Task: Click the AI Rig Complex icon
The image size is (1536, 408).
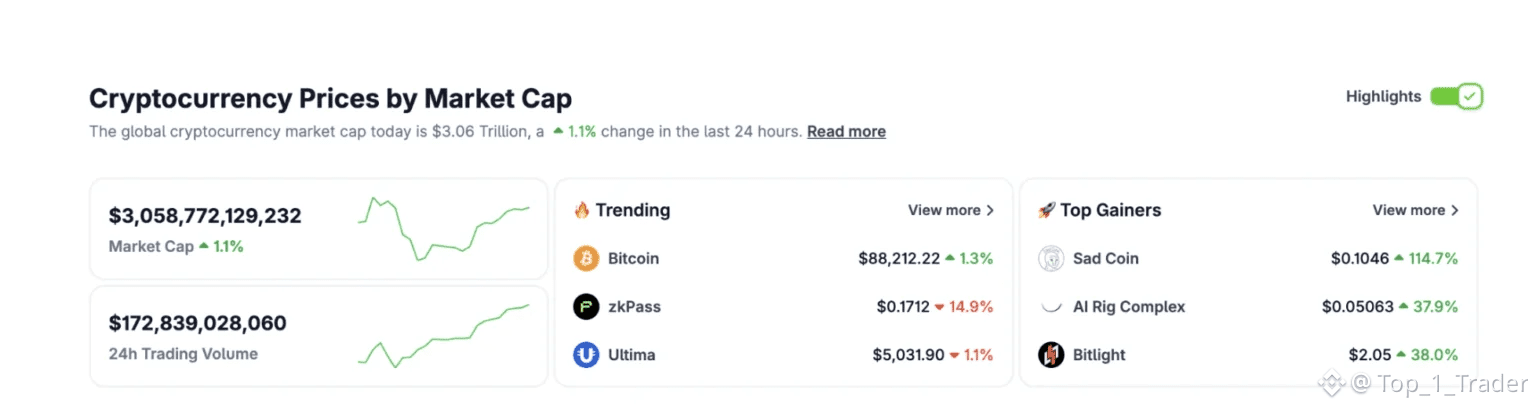Action: click(1051, 306)
